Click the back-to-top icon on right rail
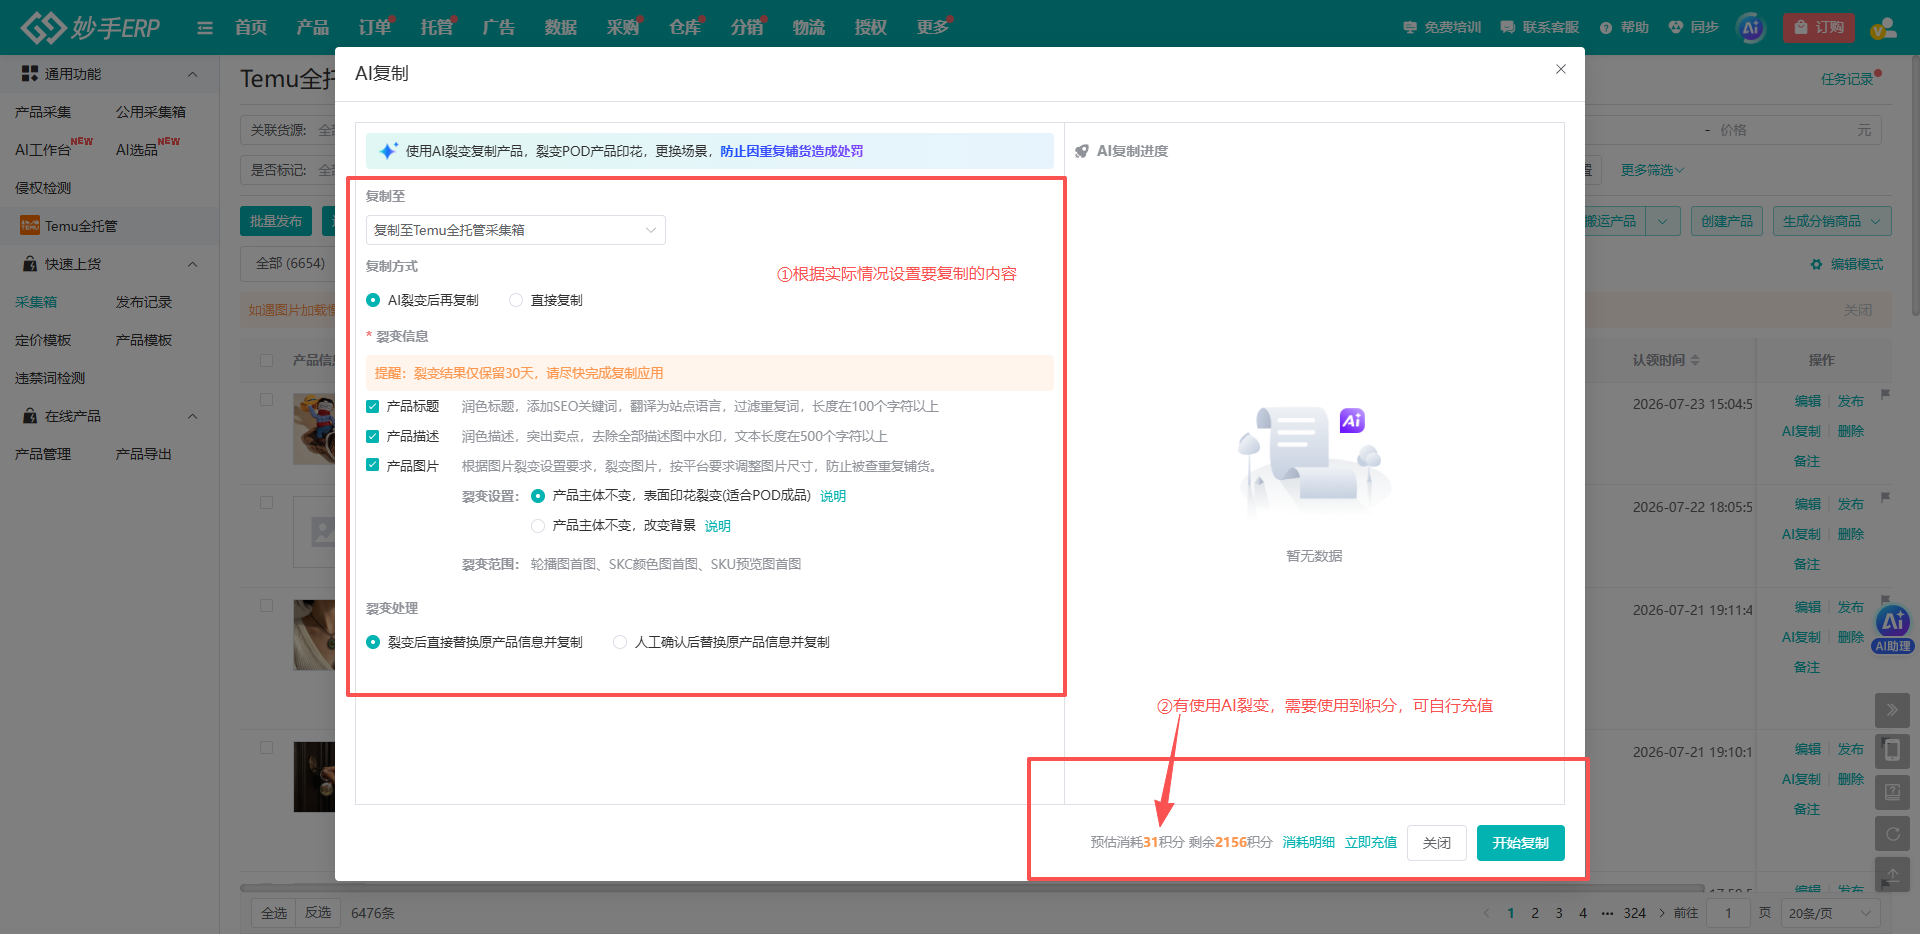 coord(1892,874)
